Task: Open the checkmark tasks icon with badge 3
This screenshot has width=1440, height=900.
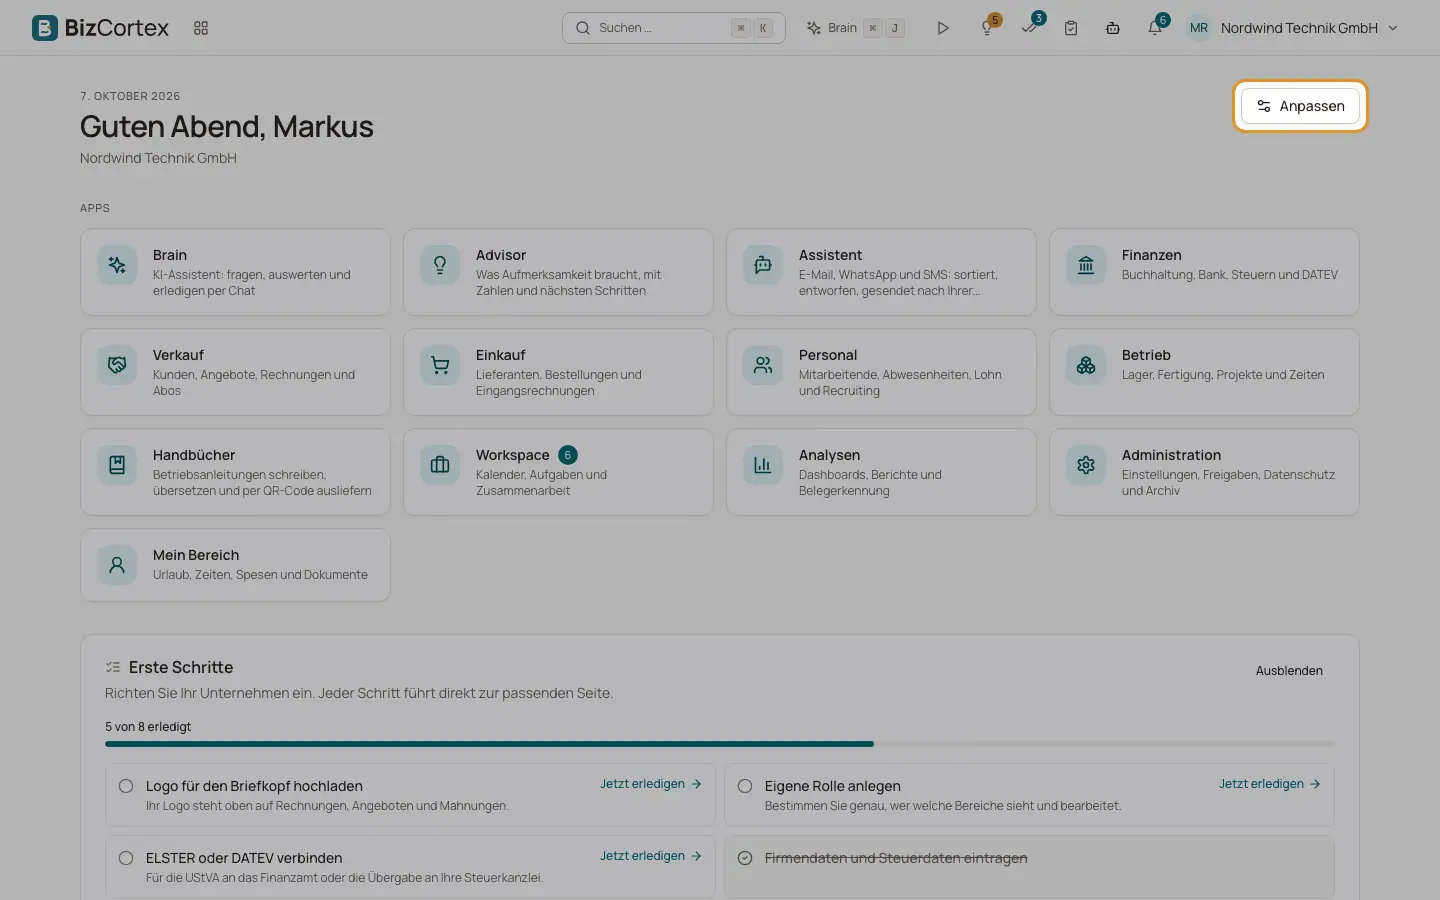Action: 1029,28
